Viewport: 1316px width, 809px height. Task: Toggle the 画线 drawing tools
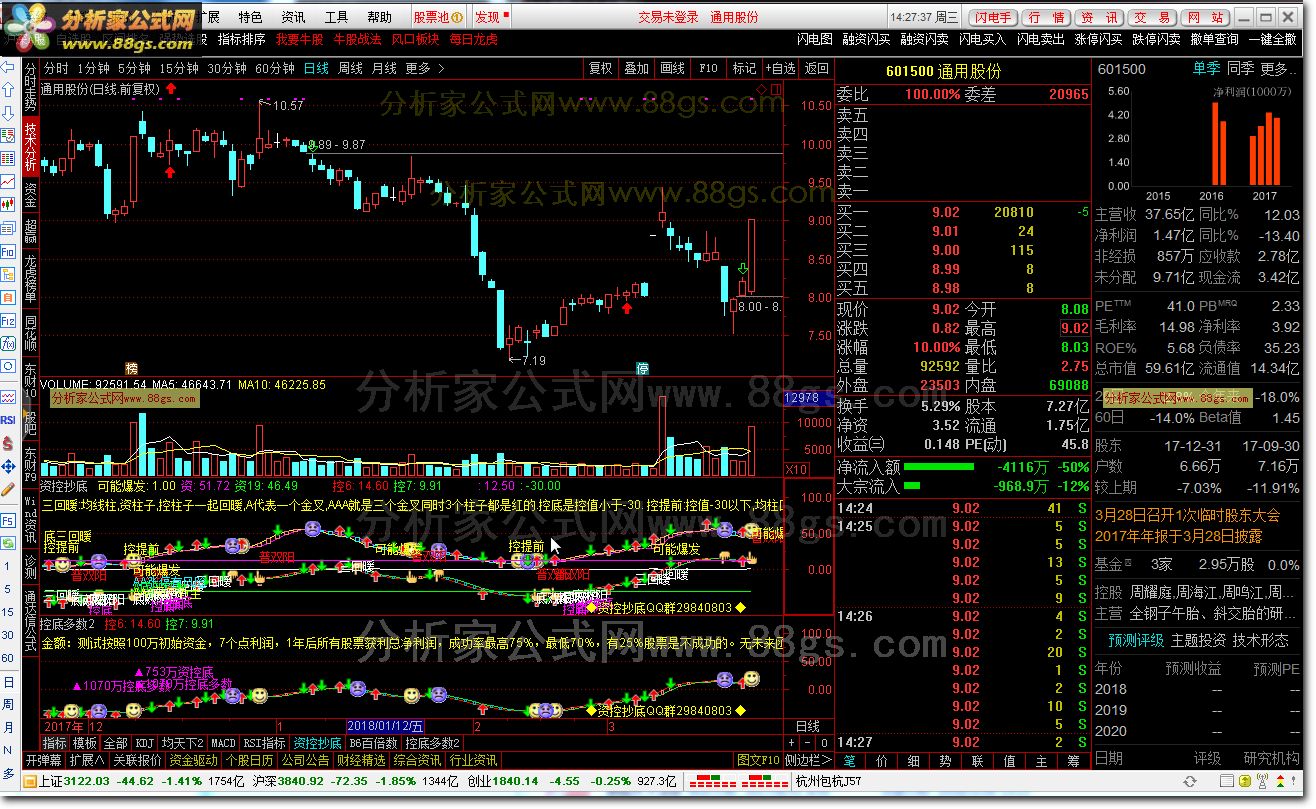point(672,68)
